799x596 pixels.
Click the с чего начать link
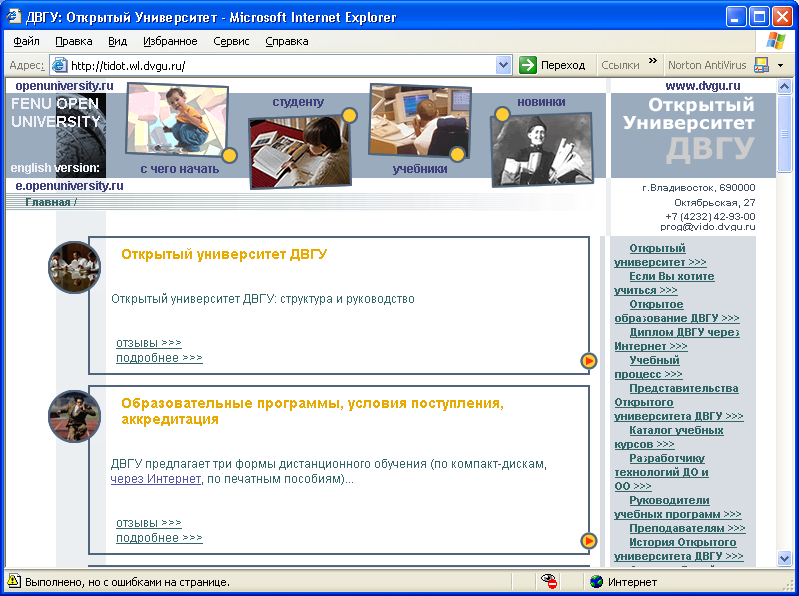179,169
